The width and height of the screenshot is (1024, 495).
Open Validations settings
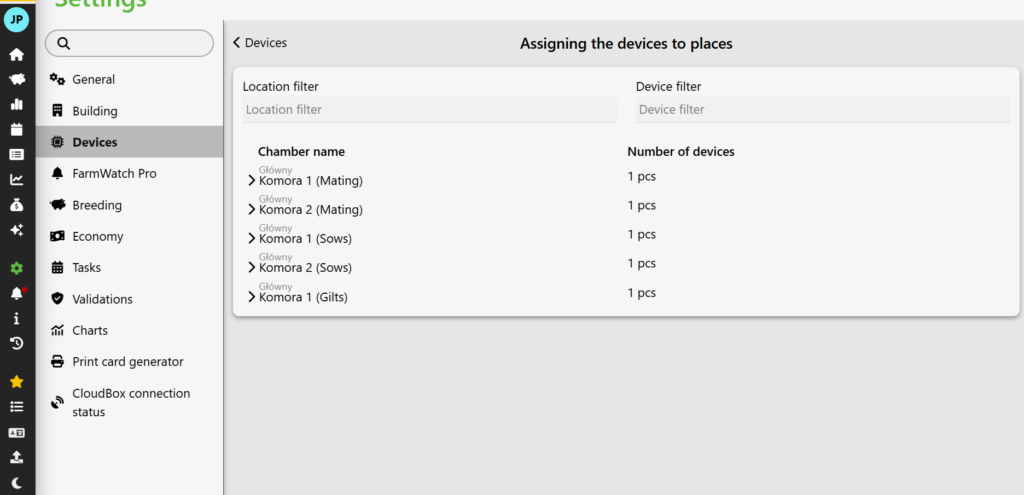(129, 298)
